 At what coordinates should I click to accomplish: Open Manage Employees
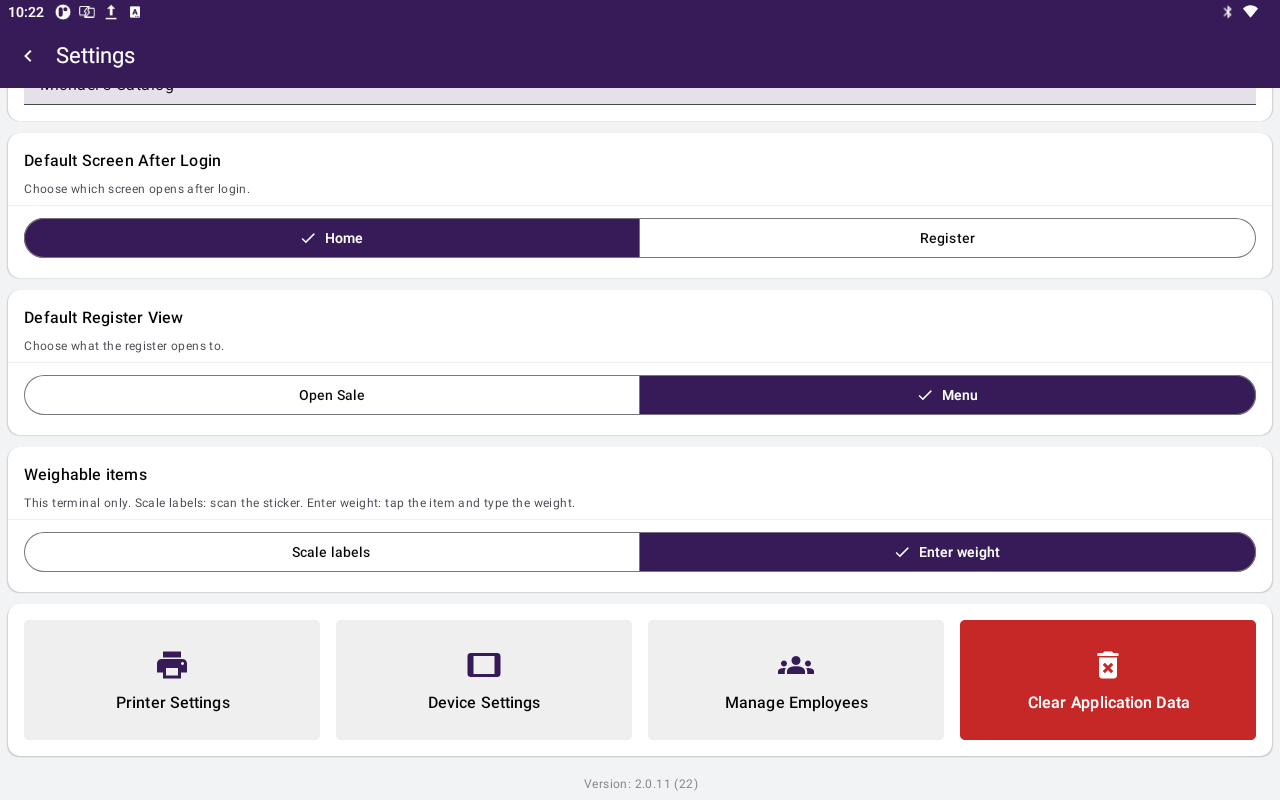(x=796, y=680)
